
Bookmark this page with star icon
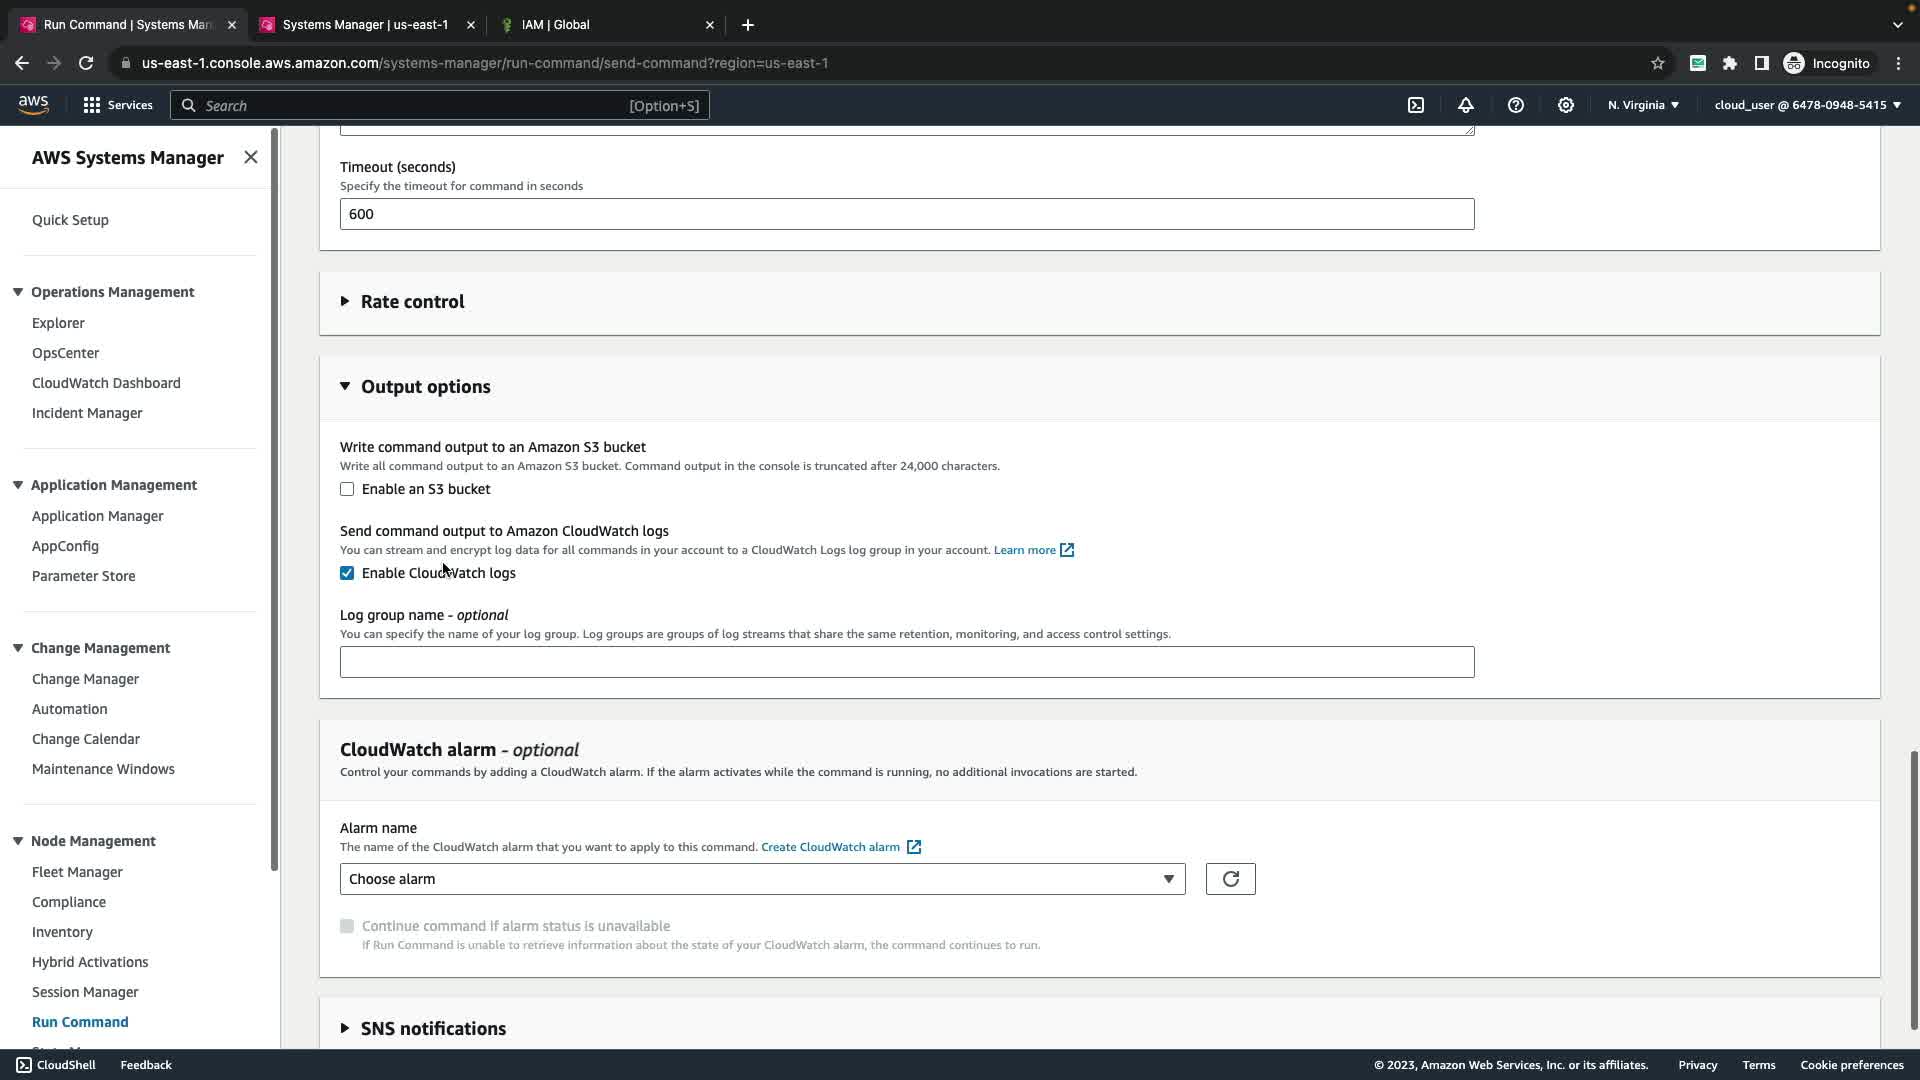pos(1657,63)
